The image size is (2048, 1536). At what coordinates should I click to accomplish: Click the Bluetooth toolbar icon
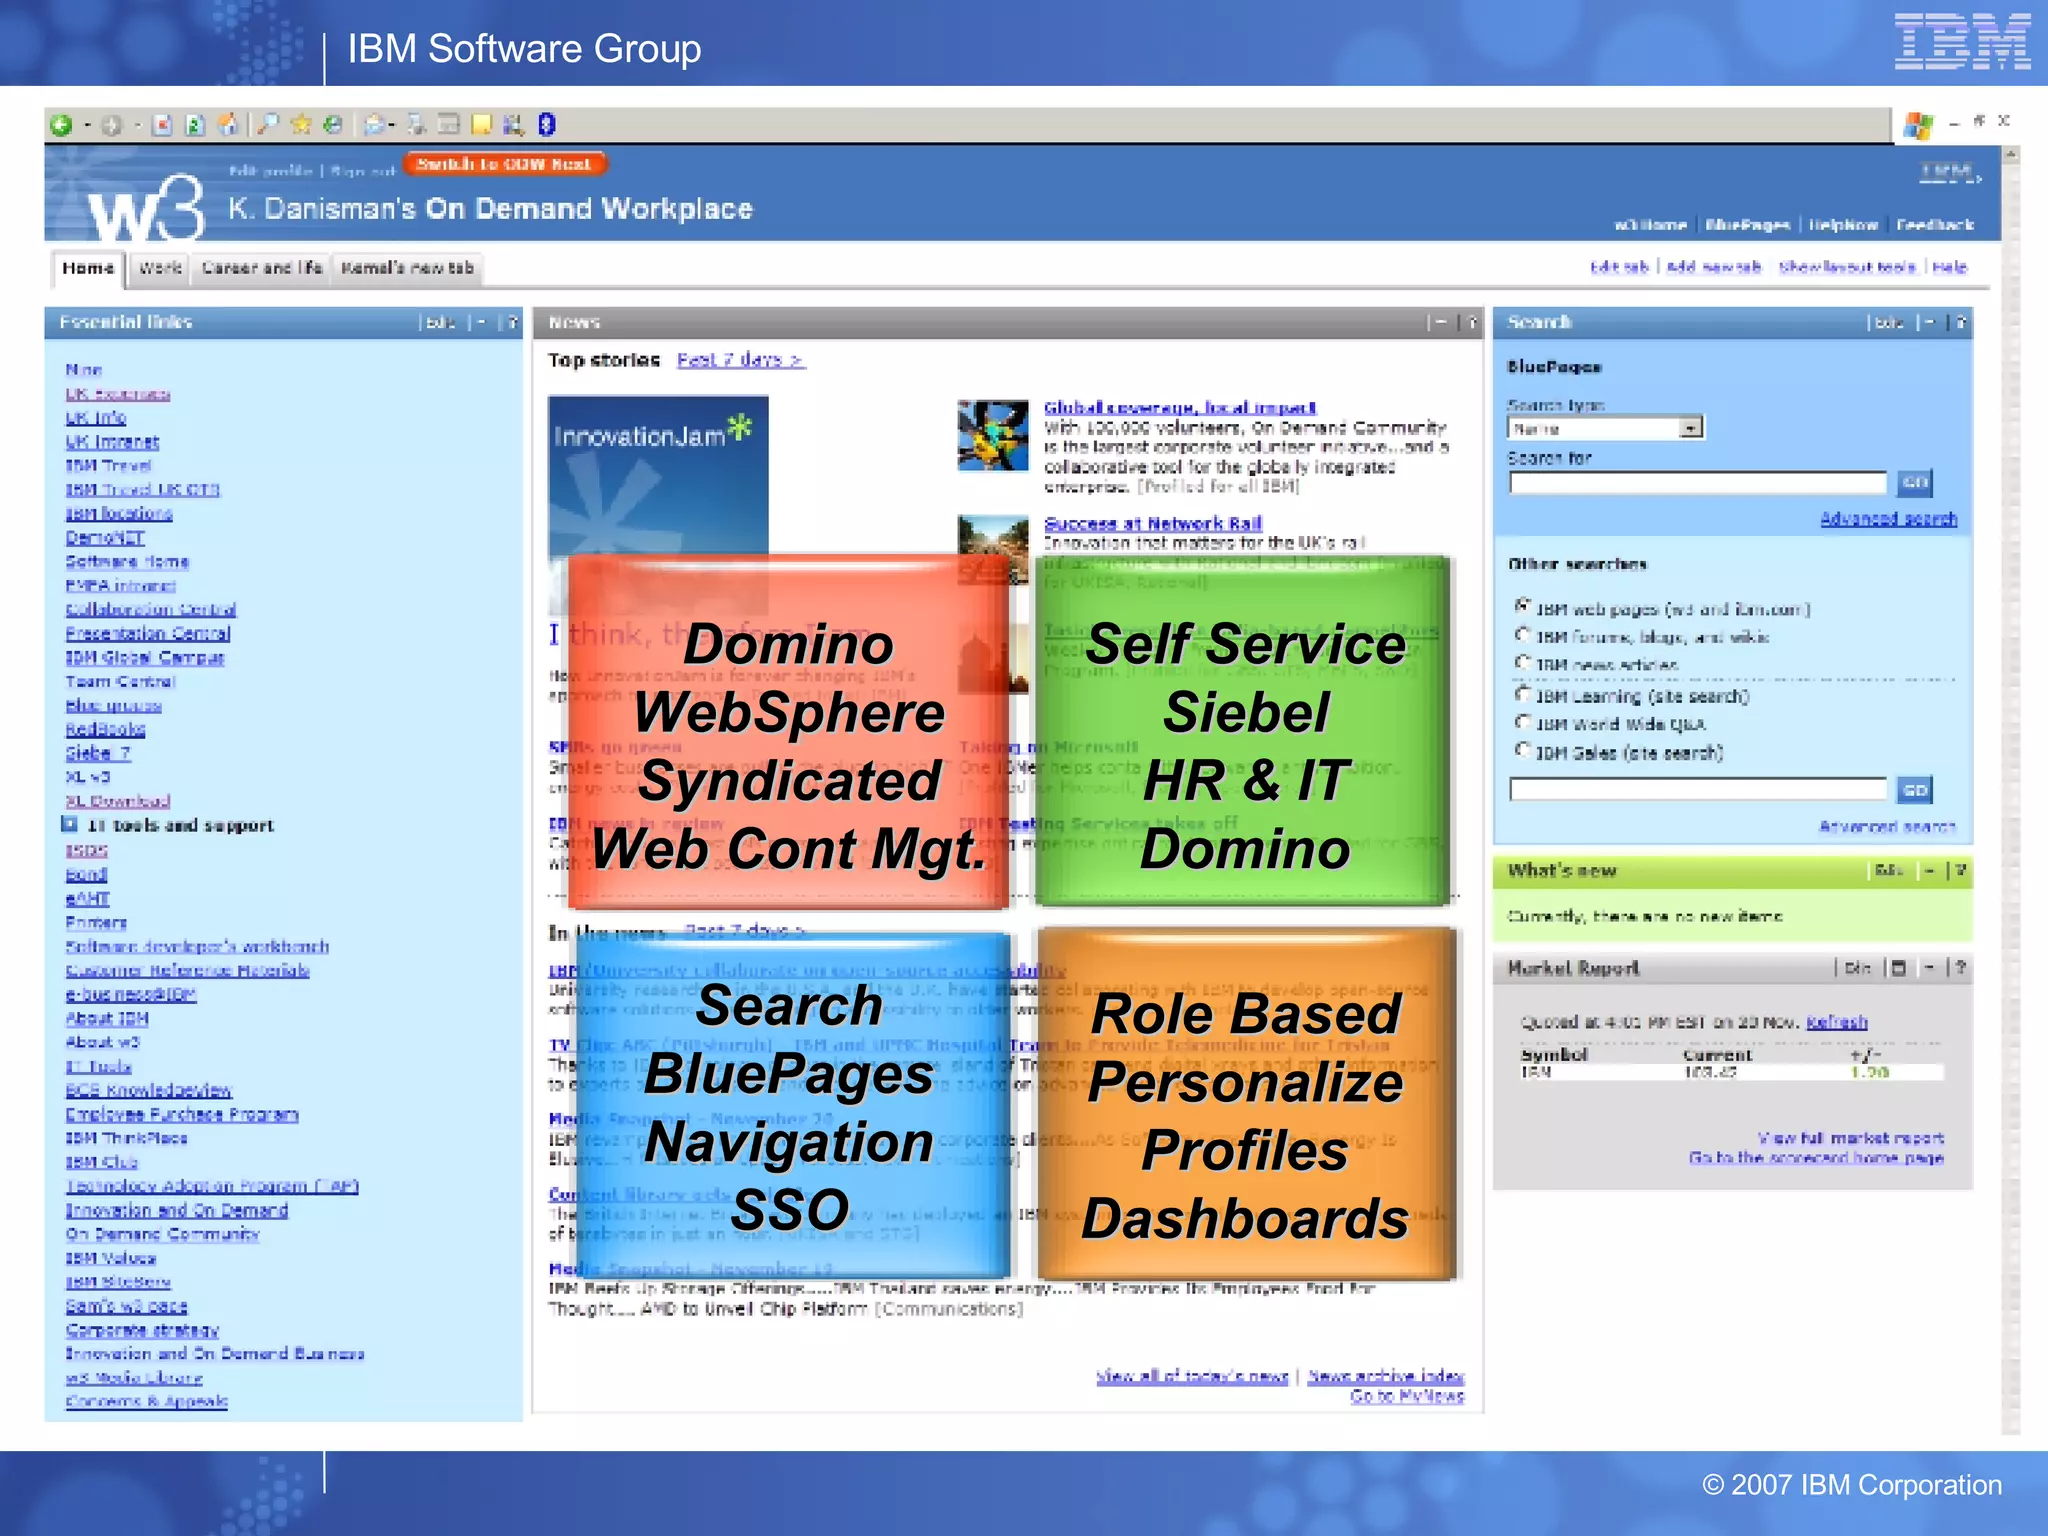(x=546, y=124)
